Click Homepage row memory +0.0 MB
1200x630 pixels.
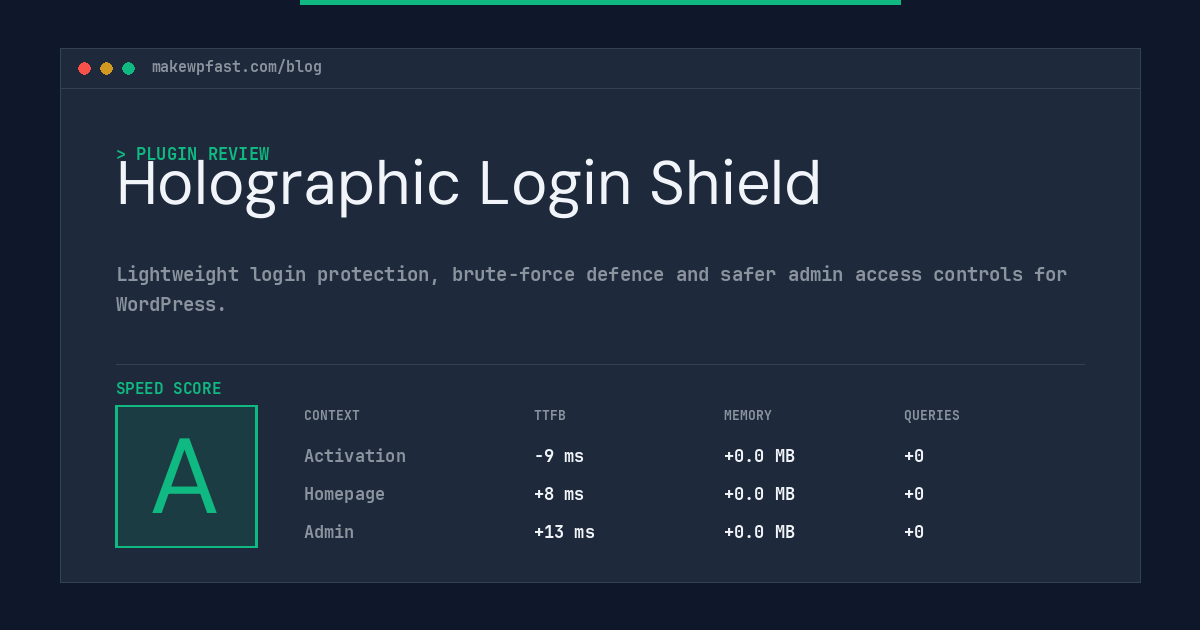[759, 494]
